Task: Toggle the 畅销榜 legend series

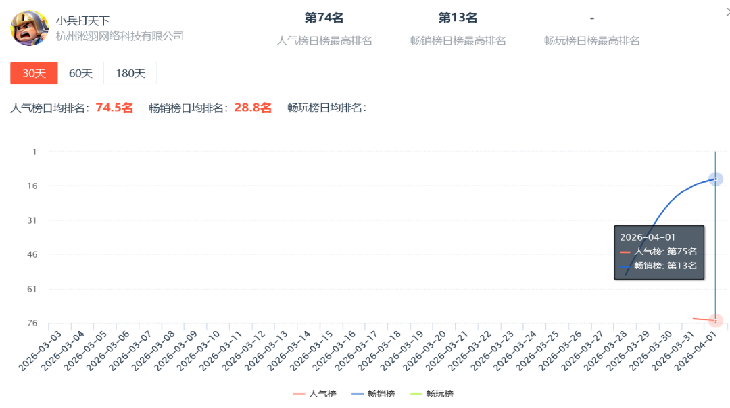Action: pos(372,394)
